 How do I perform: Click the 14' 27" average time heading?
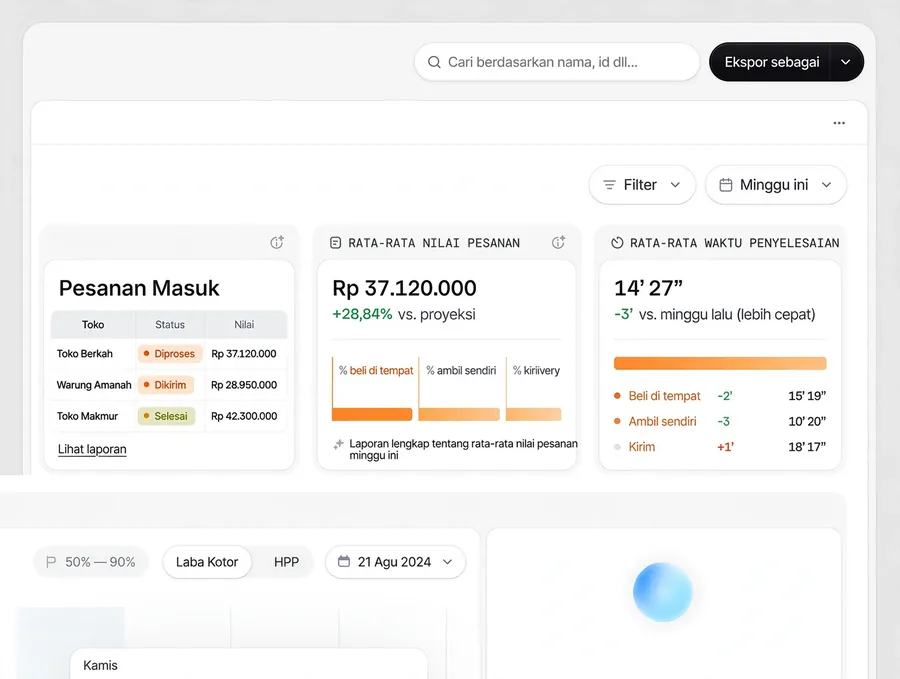(648, 288)
